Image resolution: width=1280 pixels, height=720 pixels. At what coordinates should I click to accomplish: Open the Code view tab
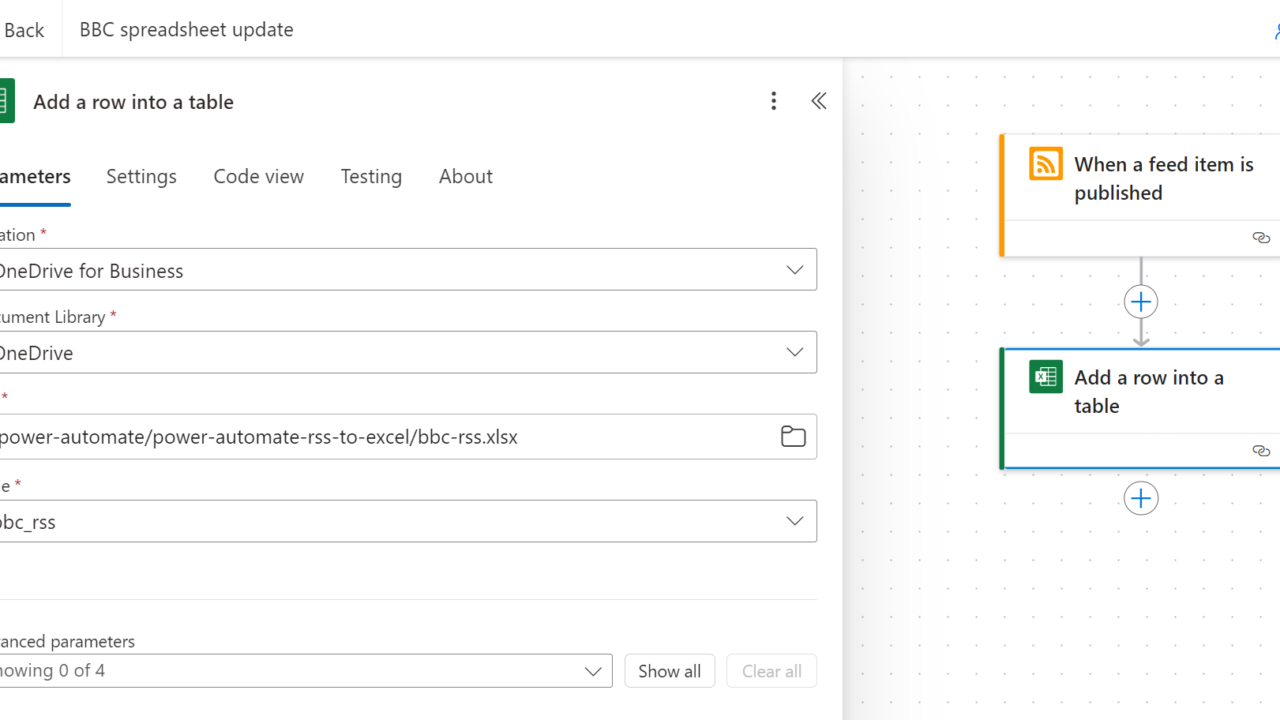tap(258, 176)
